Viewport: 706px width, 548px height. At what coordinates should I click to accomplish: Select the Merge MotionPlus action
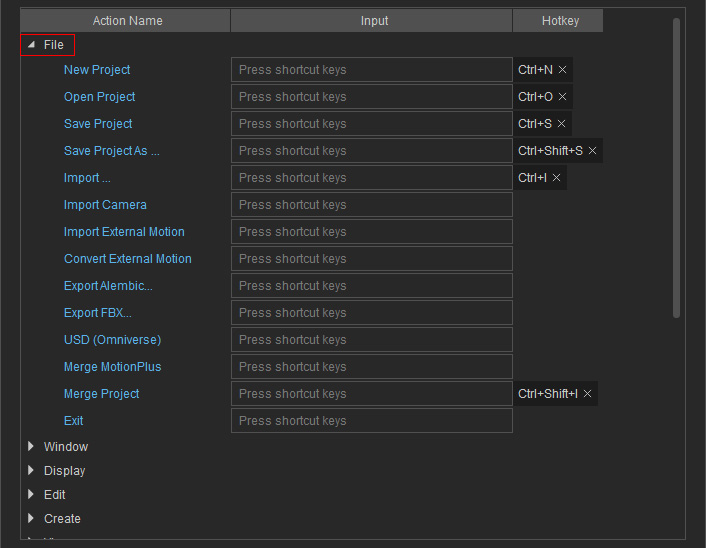click(112, 367)
